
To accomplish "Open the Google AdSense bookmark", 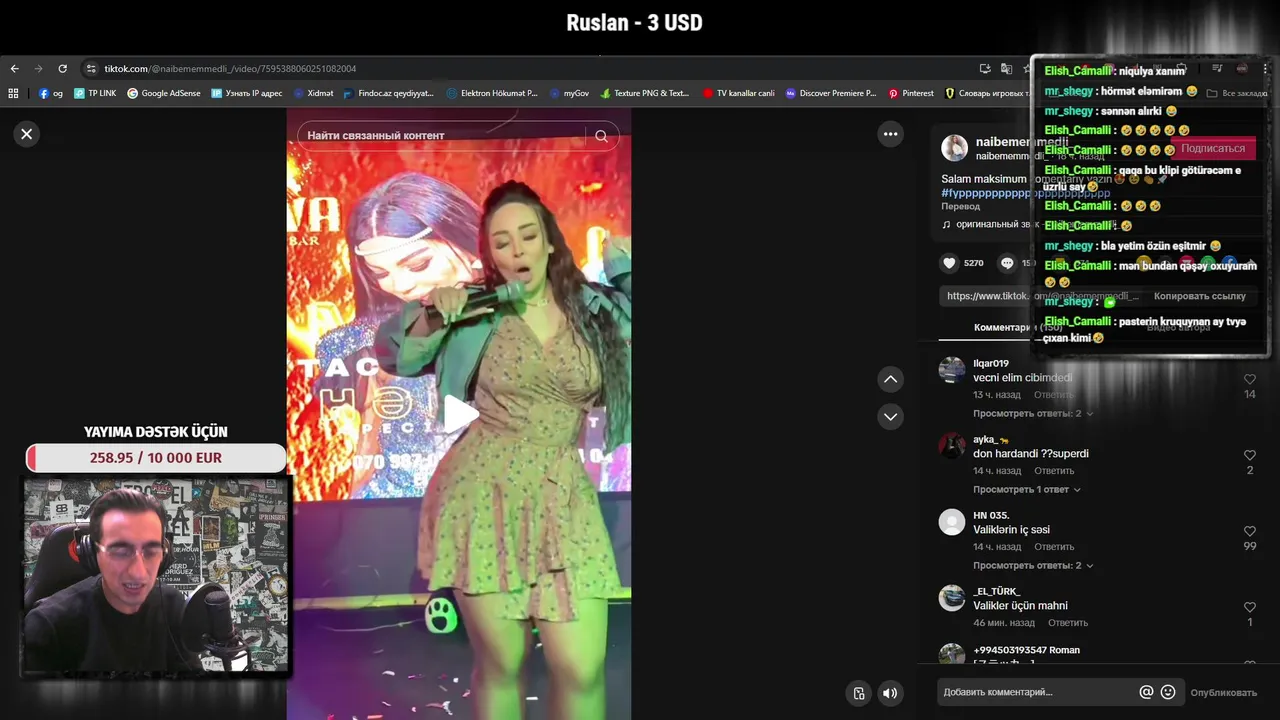I will point(163,93).
